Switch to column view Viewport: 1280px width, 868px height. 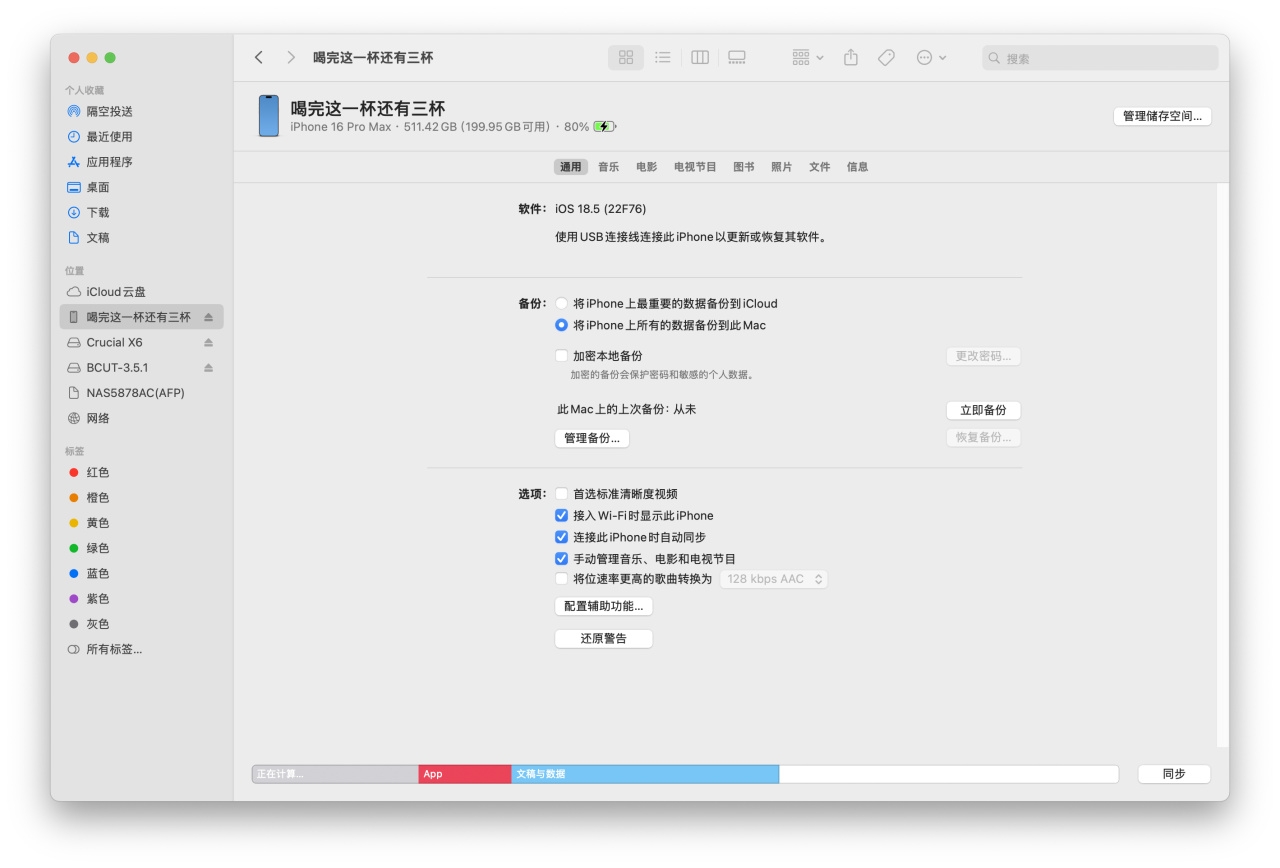[x=700, y=58]
